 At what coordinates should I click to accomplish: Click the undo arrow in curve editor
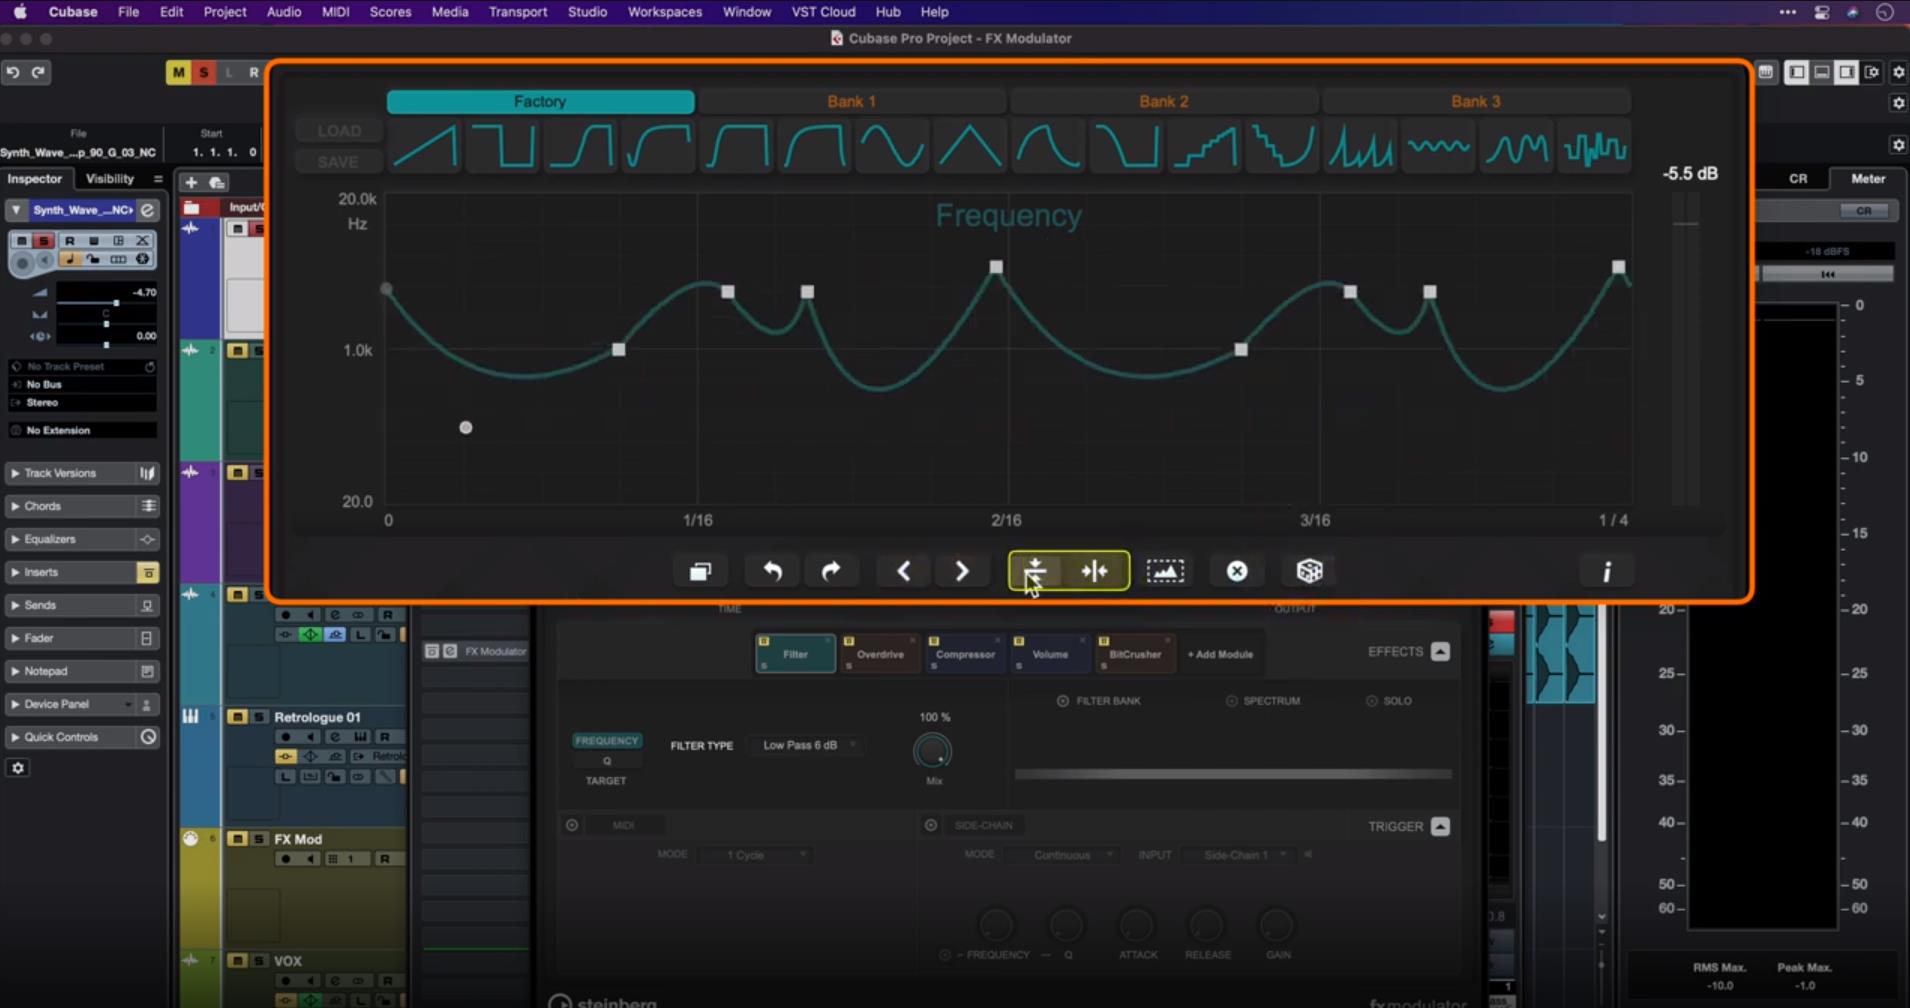(772, 571)
